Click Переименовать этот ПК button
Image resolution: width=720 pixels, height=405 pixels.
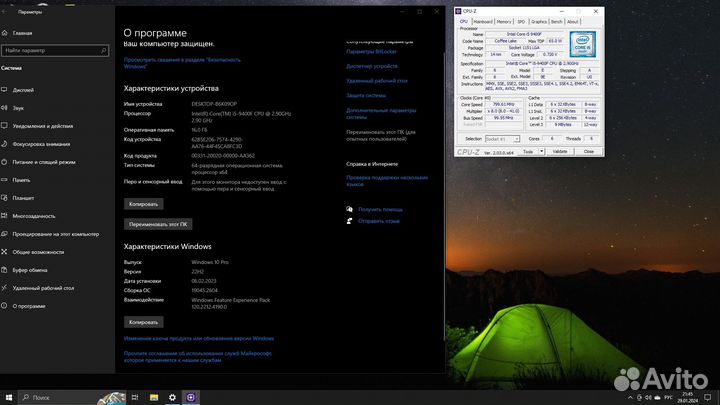158,224
